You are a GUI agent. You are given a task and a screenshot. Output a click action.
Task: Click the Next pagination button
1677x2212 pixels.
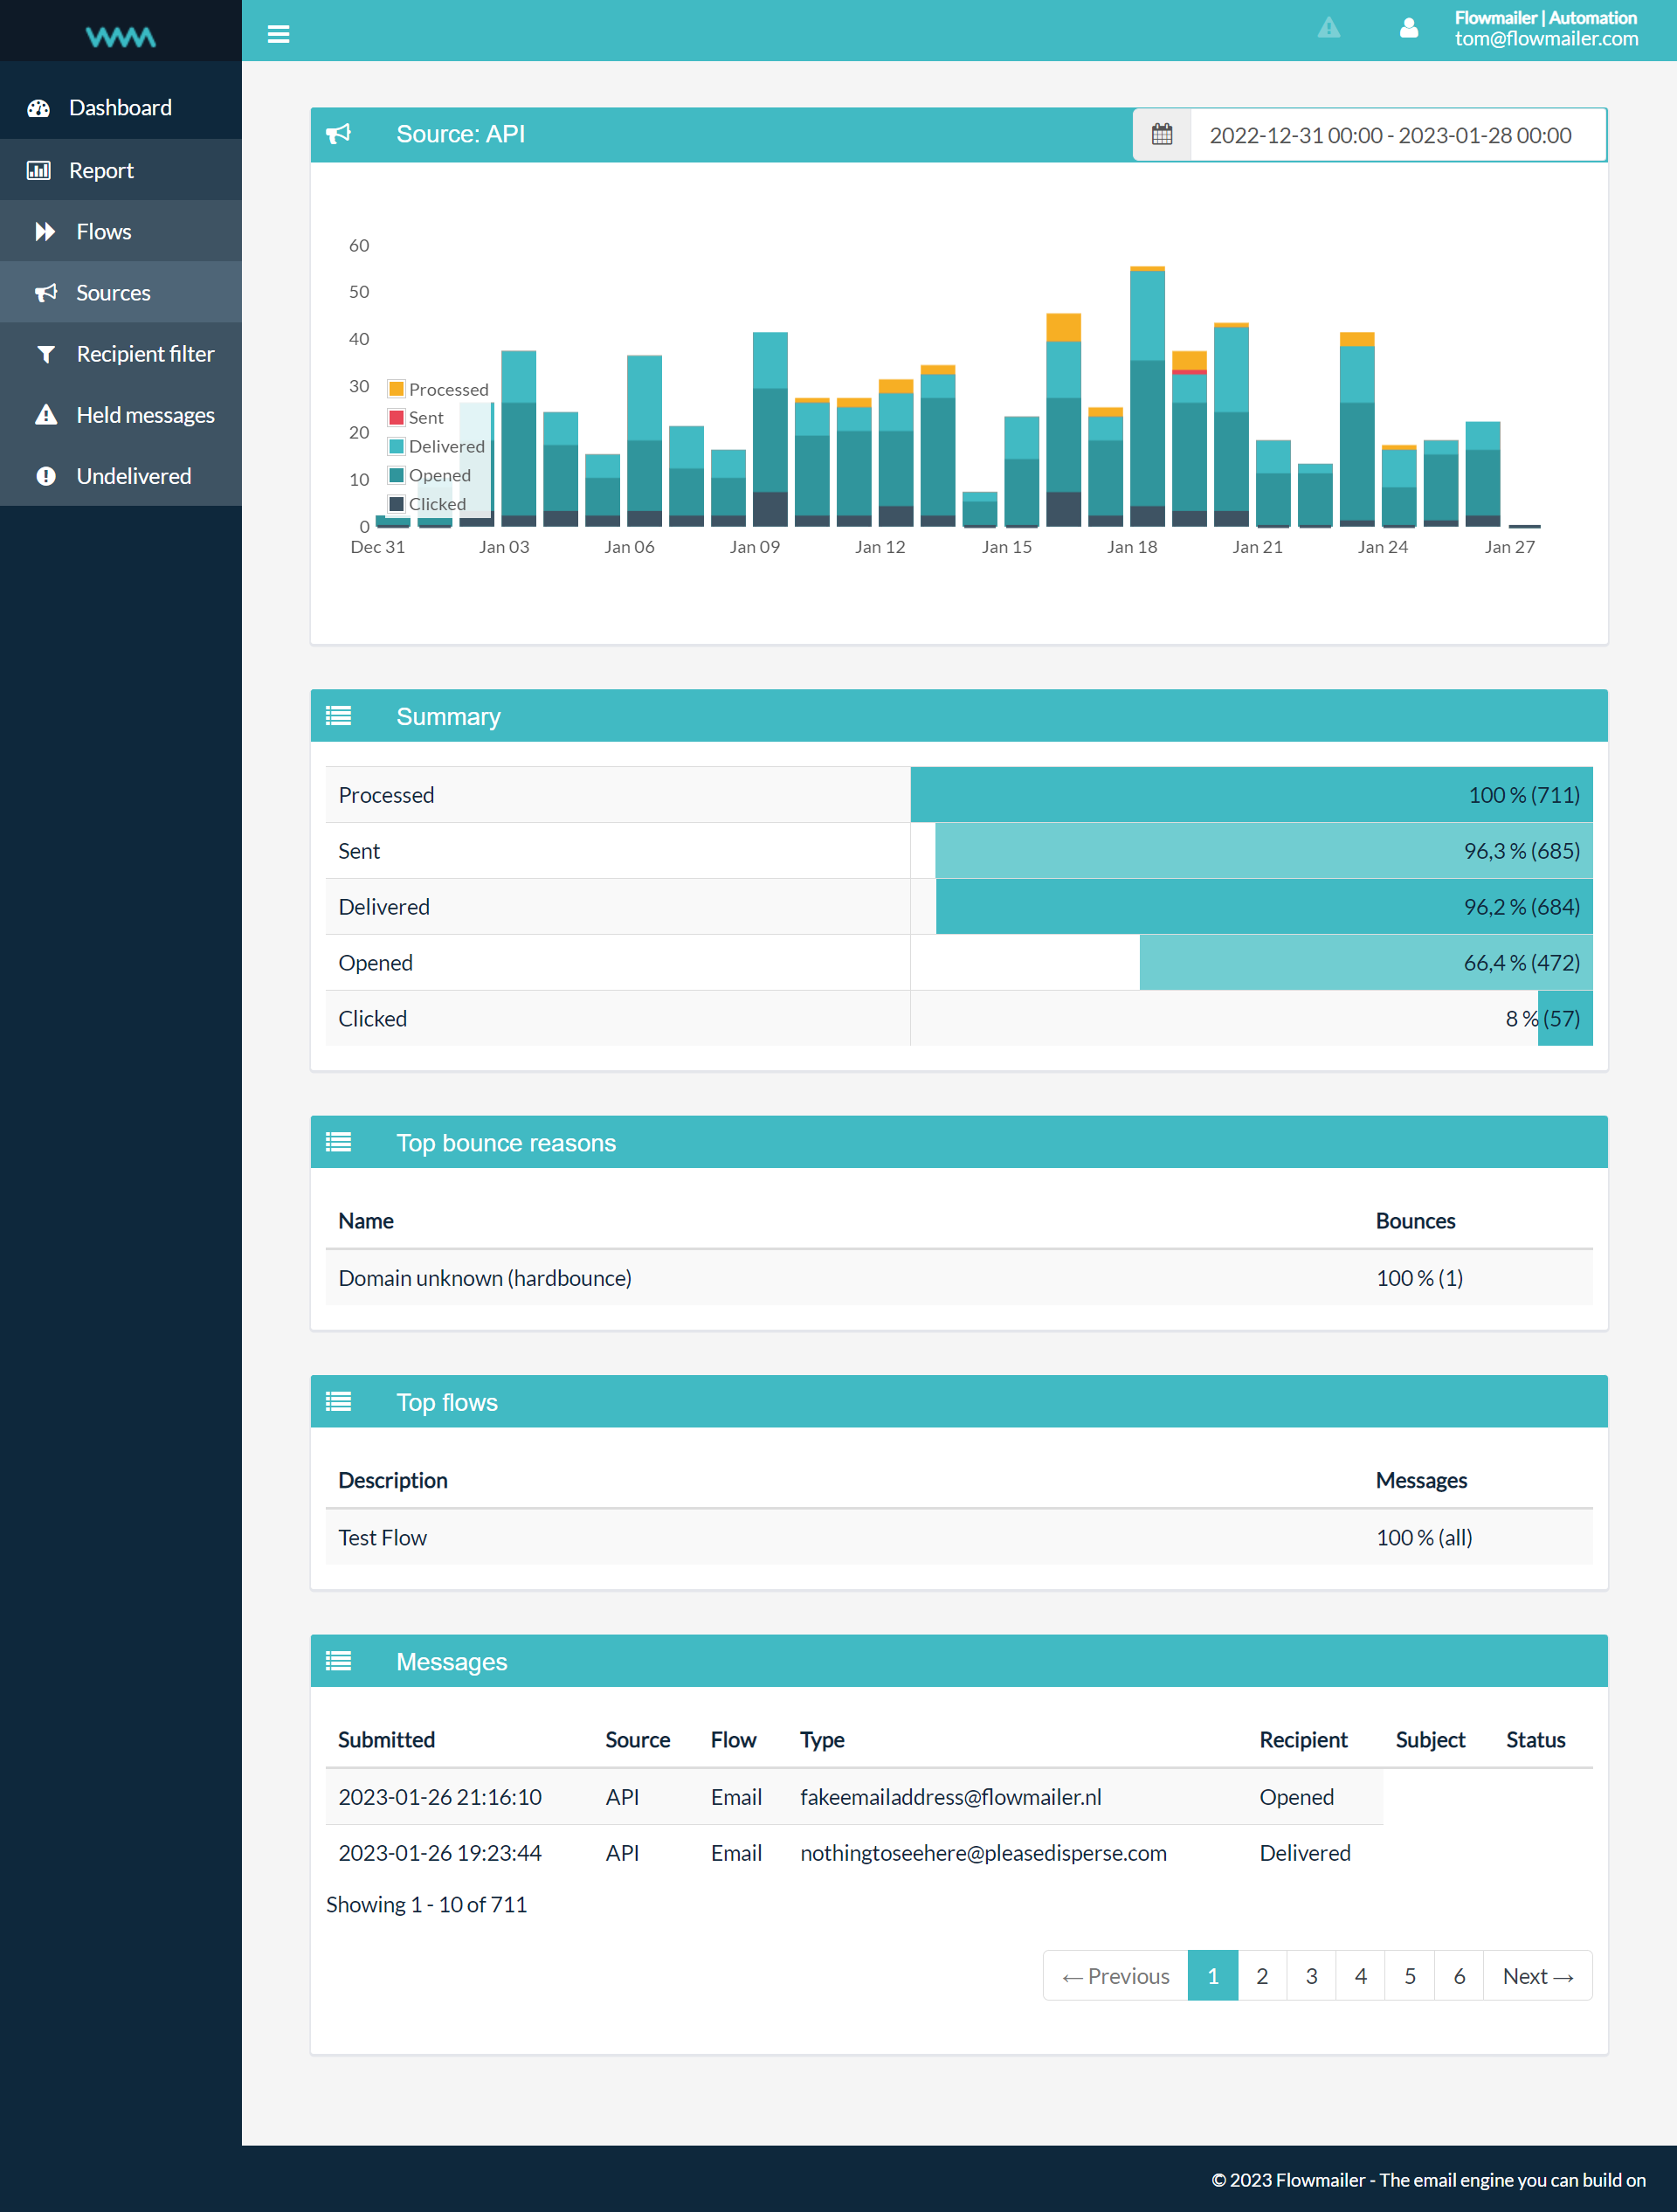point(1538,1976)
